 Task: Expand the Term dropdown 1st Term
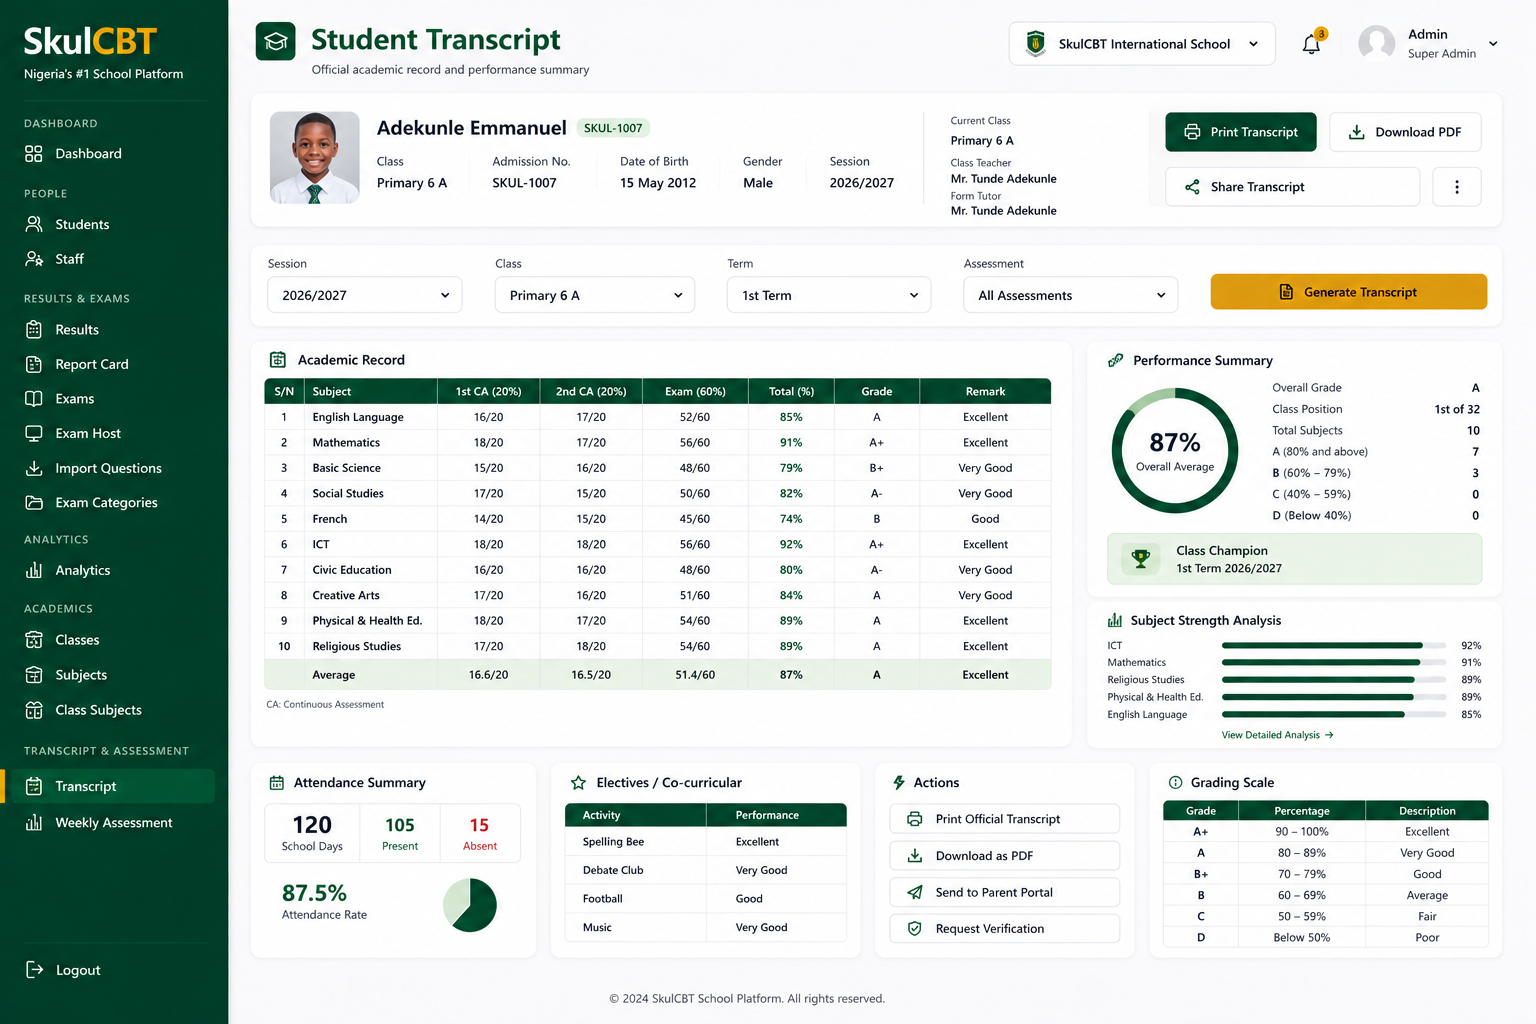tap(829, 295)
